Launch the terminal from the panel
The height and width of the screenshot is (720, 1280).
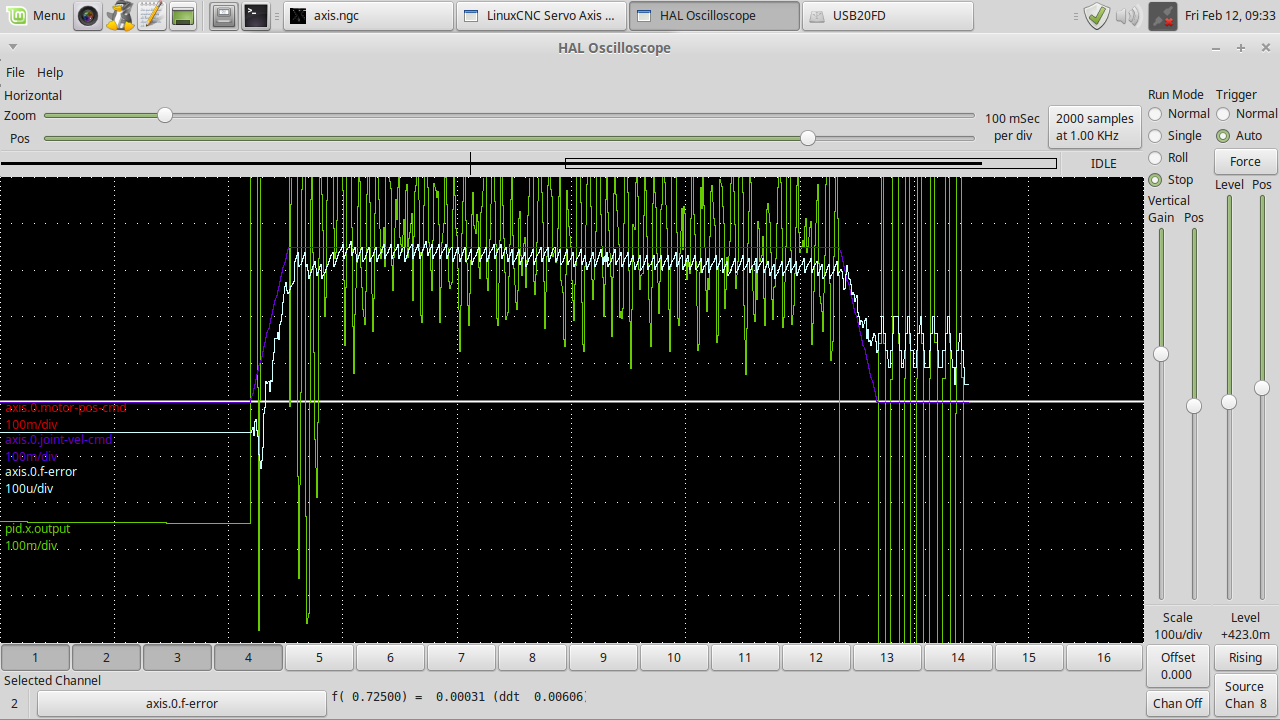(256, 16)
